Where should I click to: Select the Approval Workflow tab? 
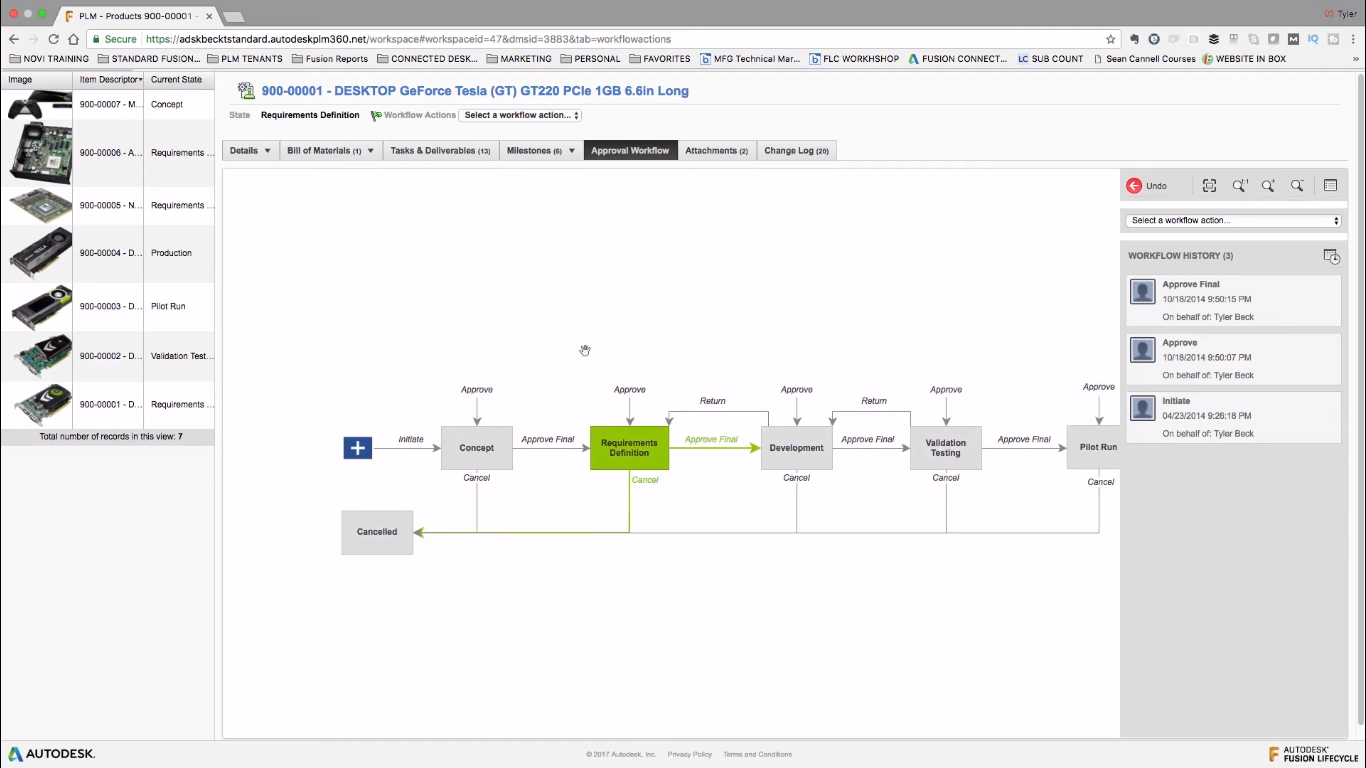pos(630,151)
